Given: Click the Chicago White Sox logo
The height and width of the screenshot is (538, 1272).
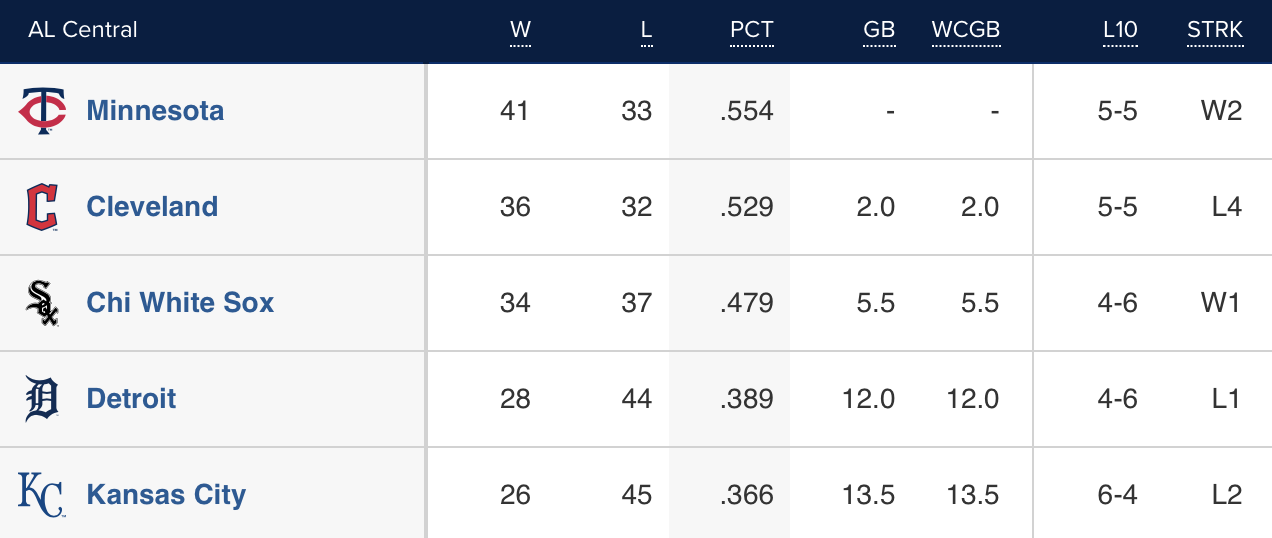Looking at the screenshot, I should (x=42, y=303).
